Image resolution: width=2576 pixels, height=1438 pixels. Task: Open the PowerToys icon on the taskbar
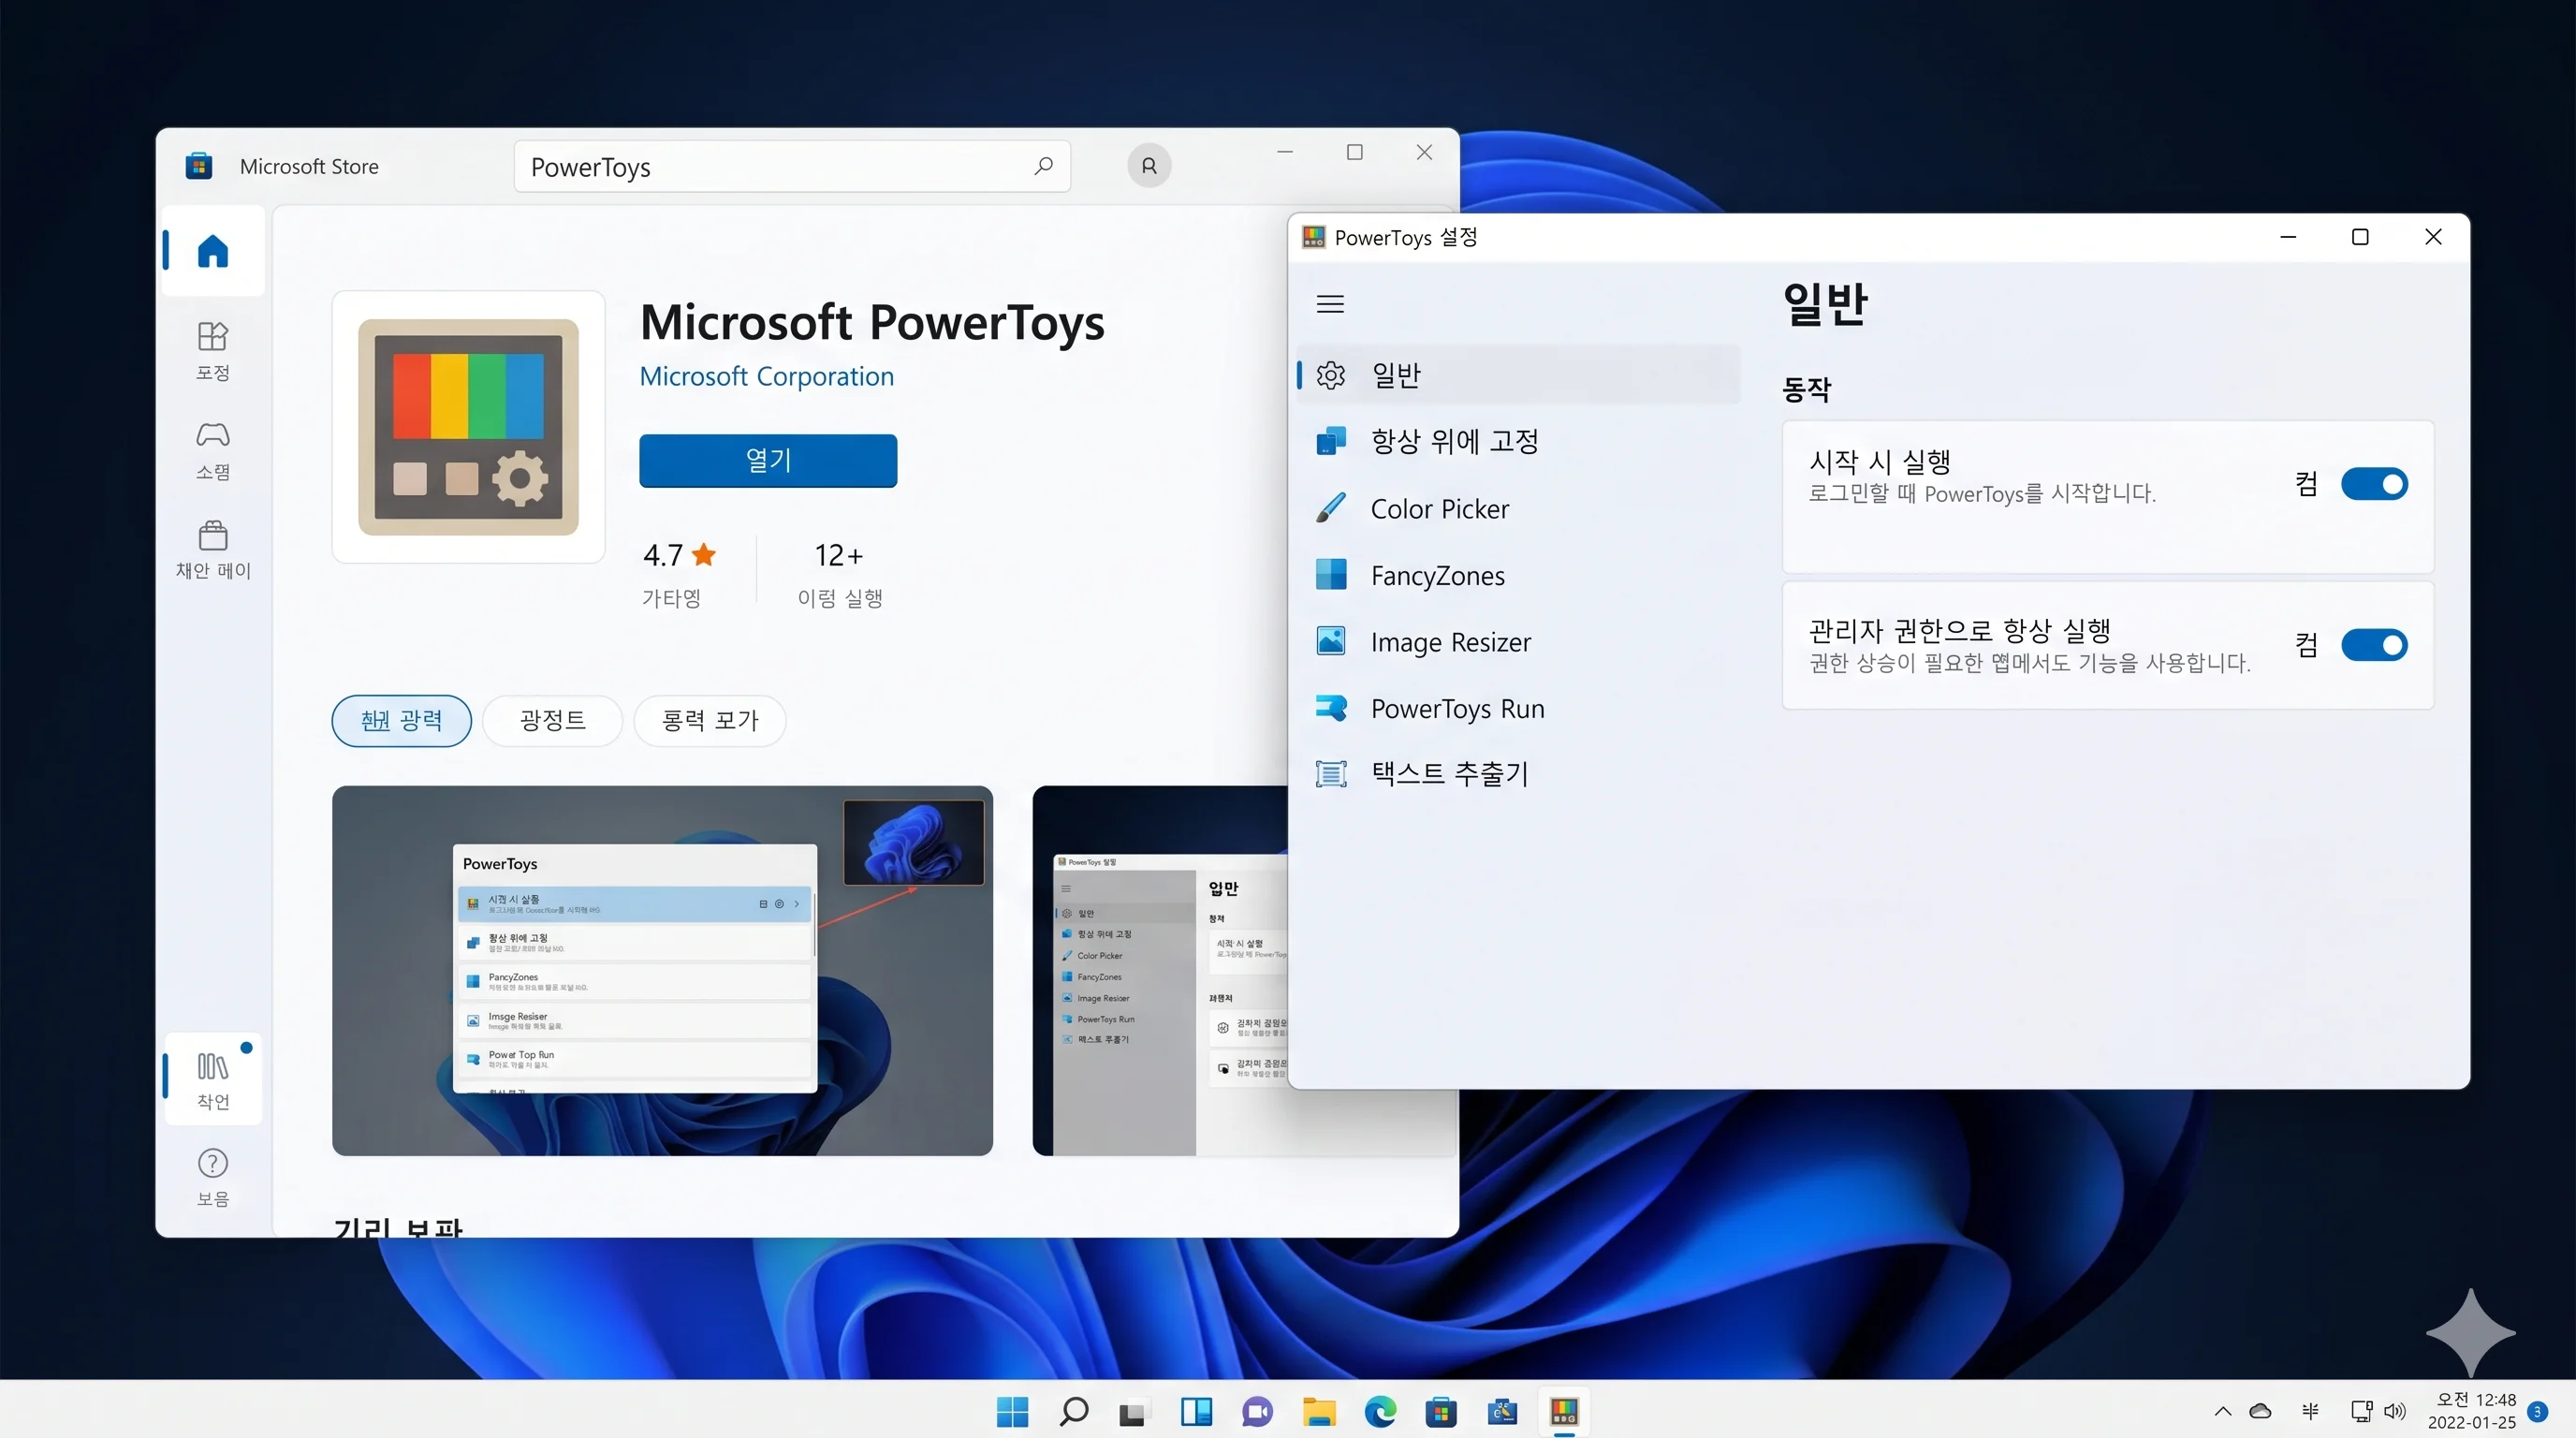[1564, 1411]
